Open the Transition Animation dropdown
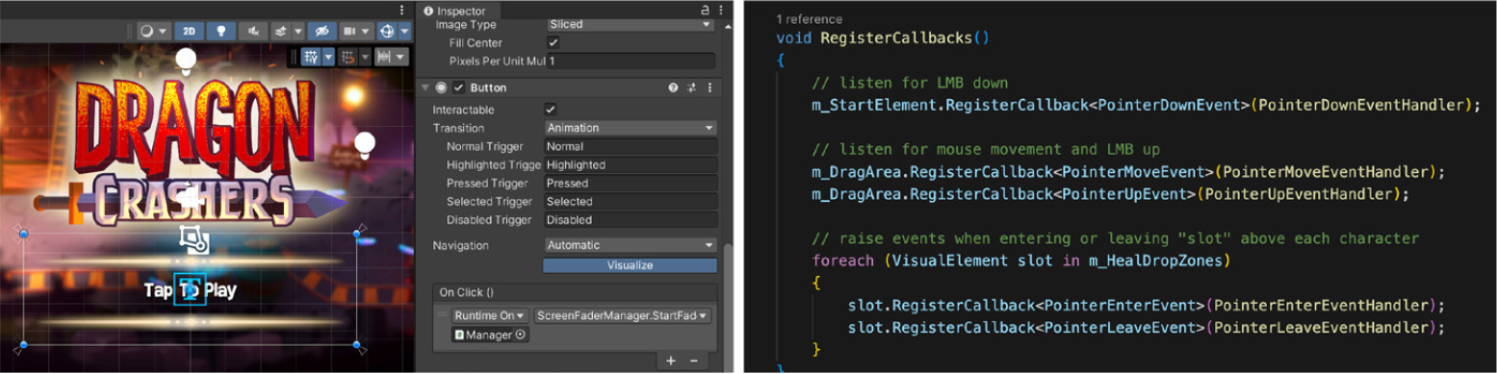The height and width of the screenshot is (374, 1497). pos(630,128)
